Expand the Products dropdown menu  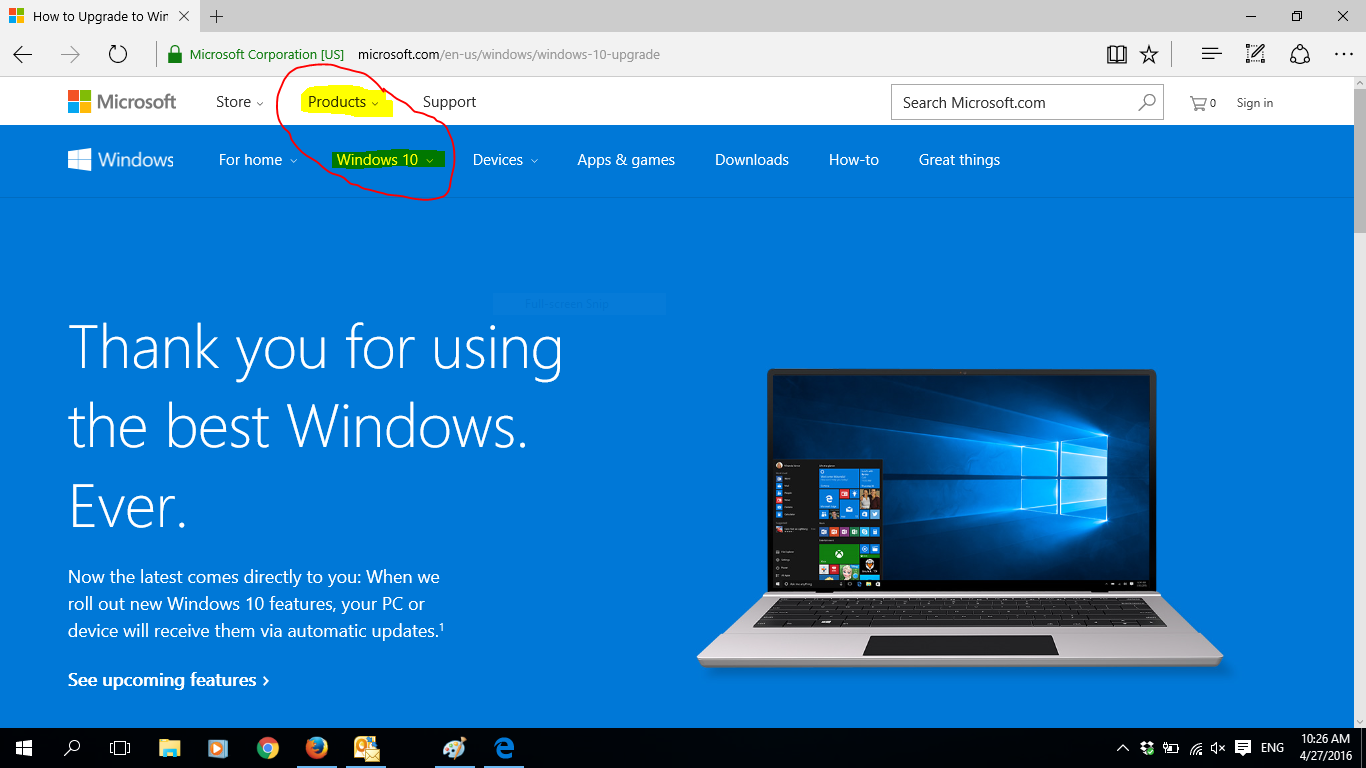343,102
